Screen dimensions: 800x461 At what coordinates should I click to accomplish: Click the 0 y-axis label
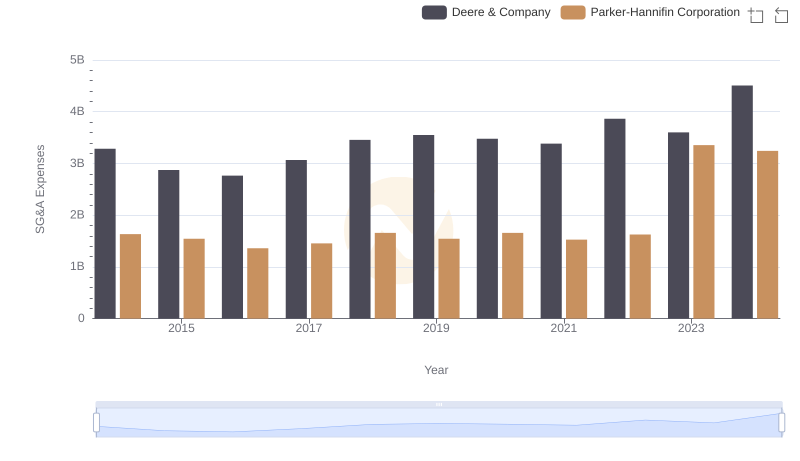81,319
